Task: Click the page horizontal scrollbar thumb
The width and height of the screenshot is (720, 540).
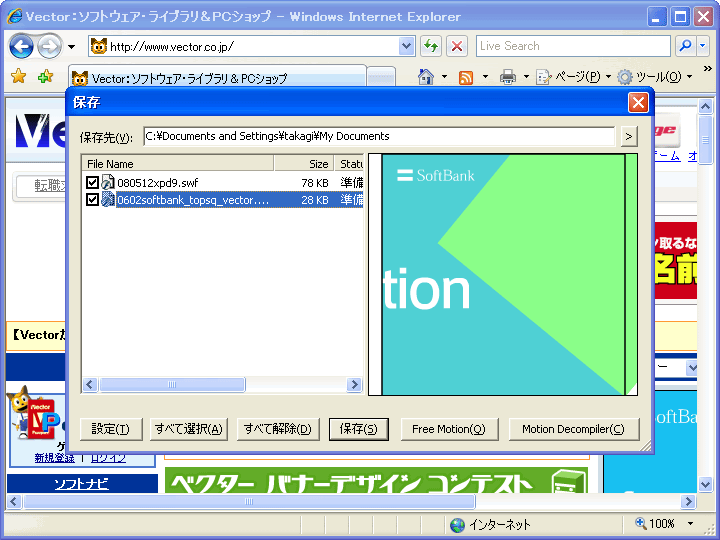Action: point(249,501)
